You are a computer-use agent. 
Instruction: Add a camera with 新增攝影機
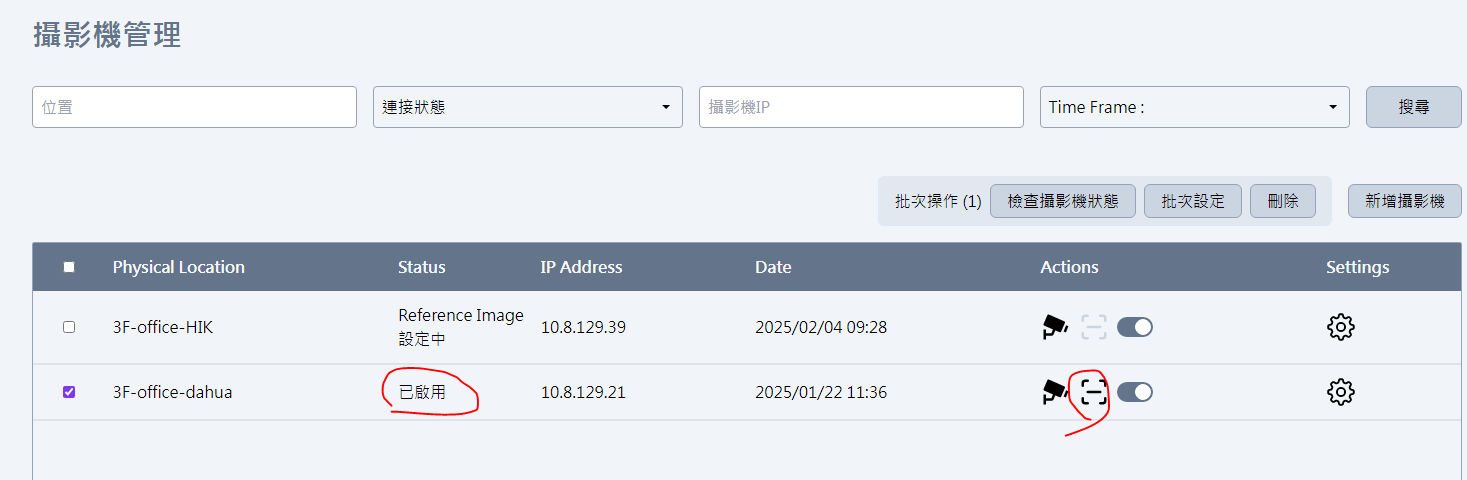coord(1404,201)
